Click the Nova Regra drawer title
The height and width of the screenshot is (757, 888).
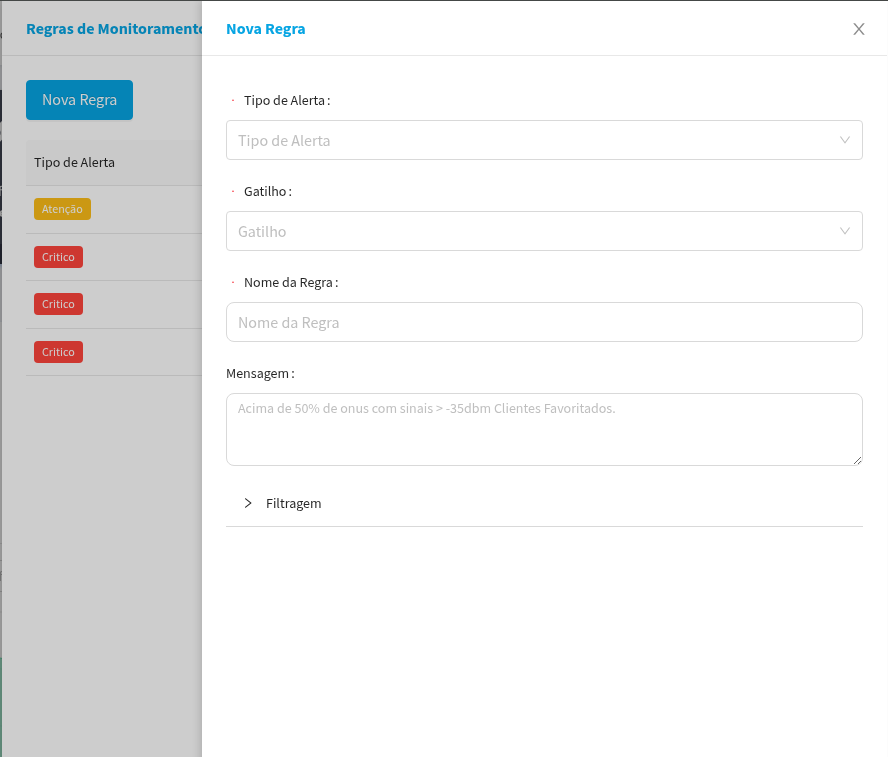click(266, 29)
